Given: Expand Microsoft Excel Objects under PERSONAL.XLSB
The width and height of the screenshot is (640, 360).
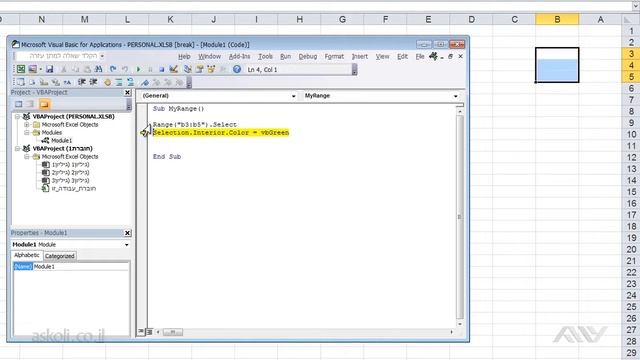Looking at the screenshot, I should [27, 124].
